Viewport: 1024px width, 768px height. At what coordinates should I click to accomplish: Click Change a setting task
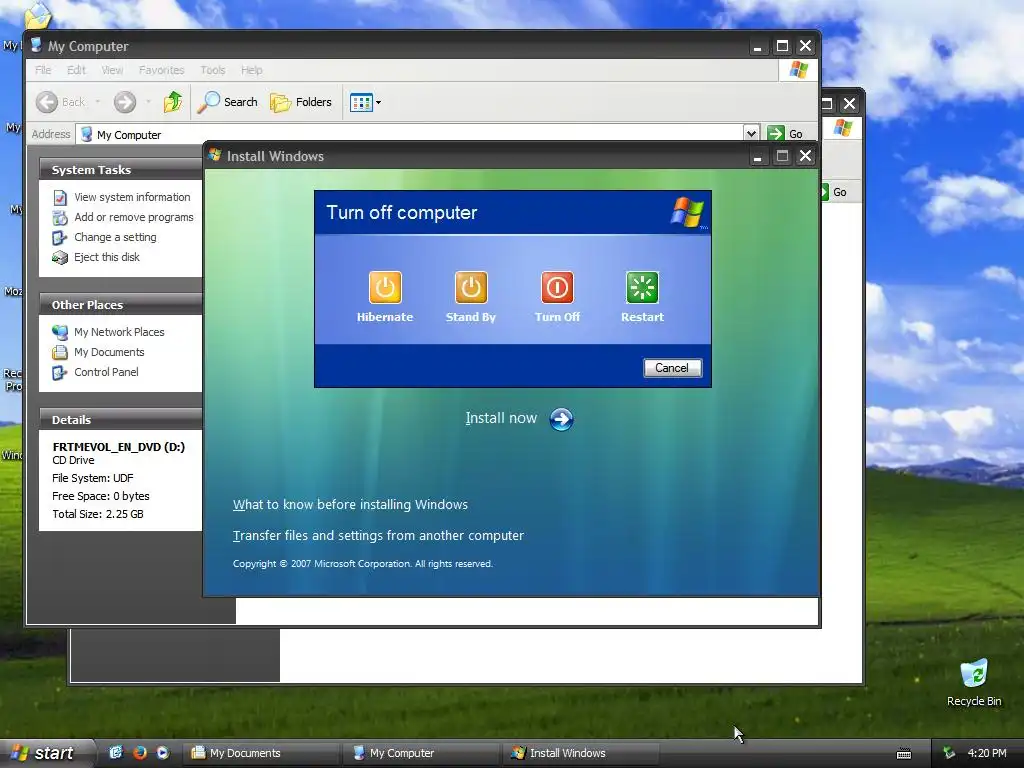115,237
